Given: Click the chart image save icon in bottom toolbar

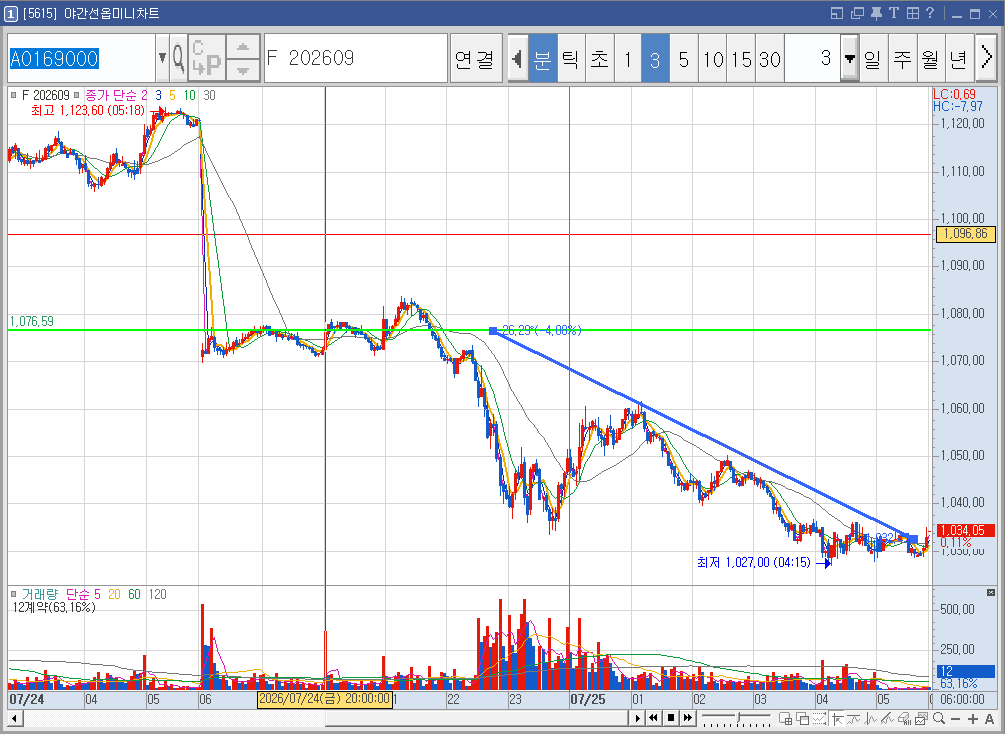Looking at the screenshot, I should pos(922,719).
